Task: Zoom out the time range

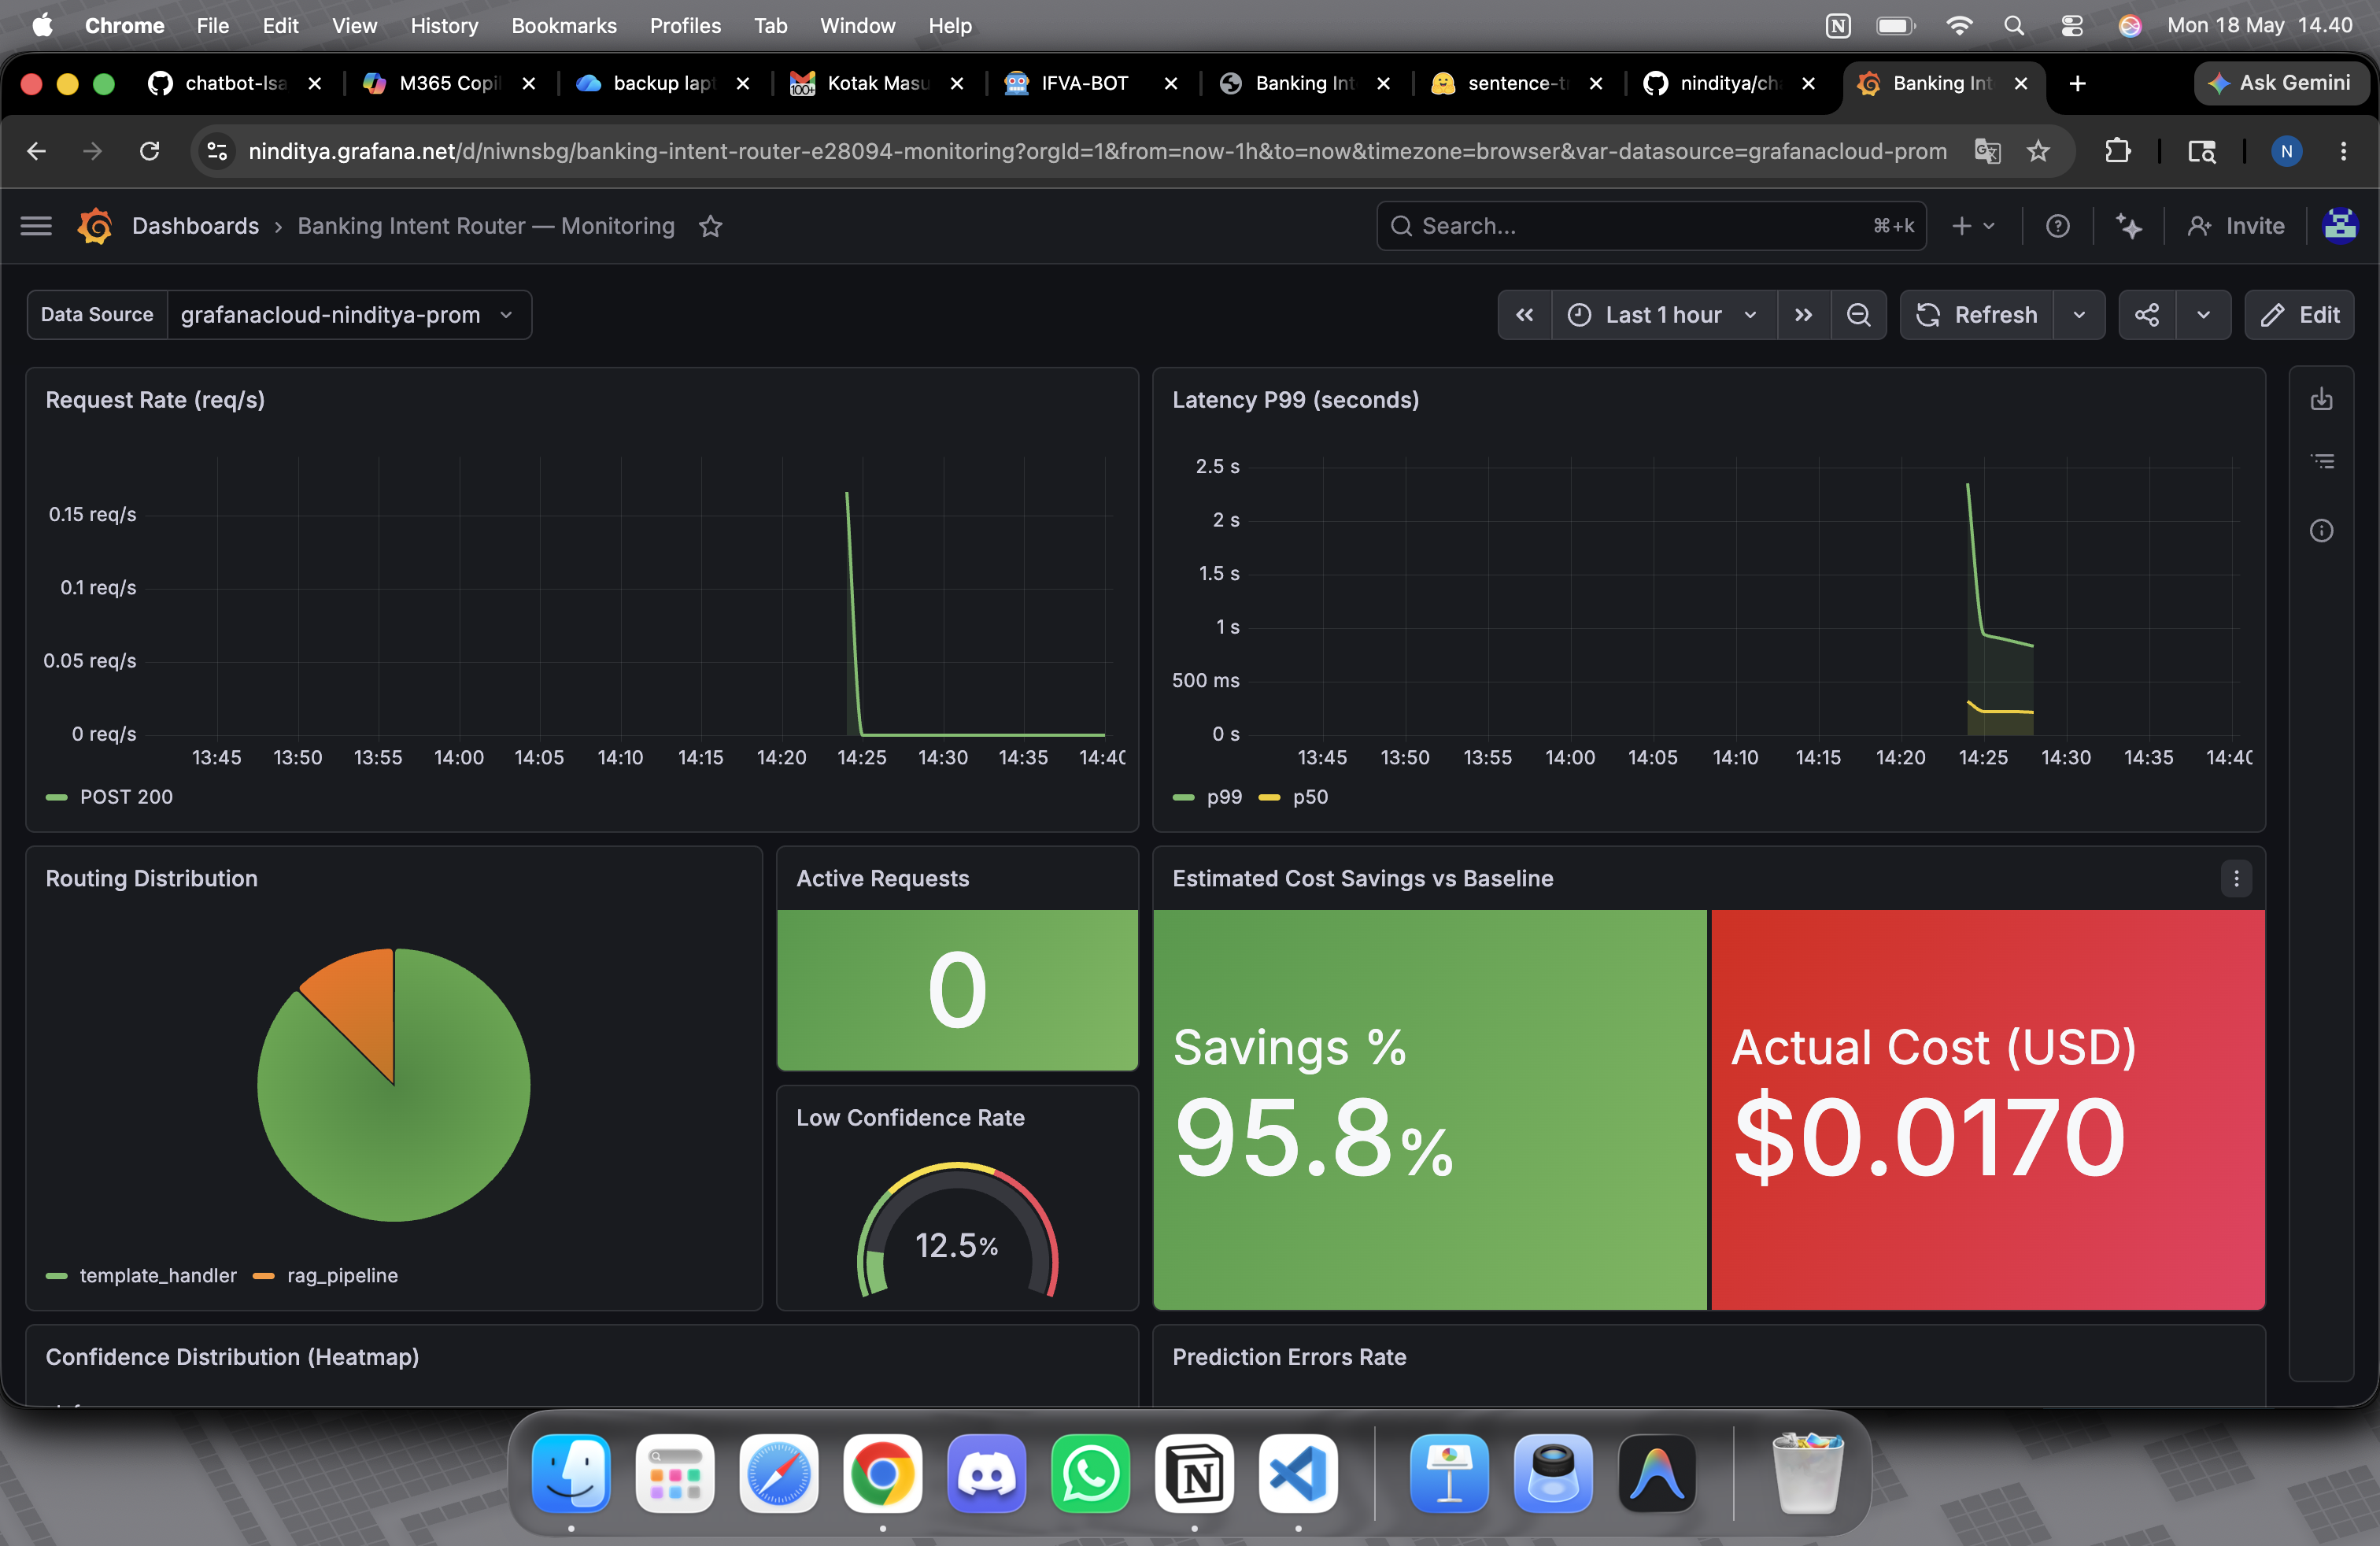Action: coord(1858,315)
